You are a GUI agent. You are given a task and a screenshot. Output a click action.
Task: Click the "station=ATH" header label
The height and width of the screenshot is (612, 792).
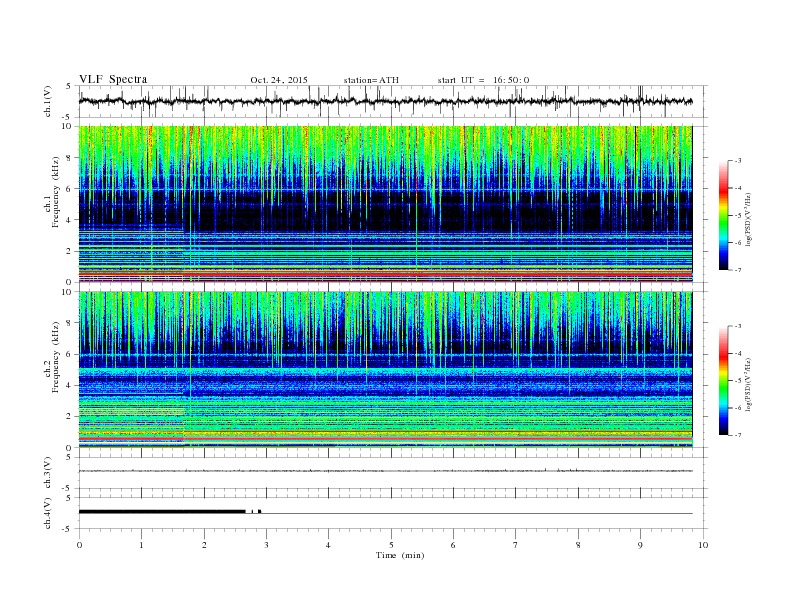tap(371, 80)
